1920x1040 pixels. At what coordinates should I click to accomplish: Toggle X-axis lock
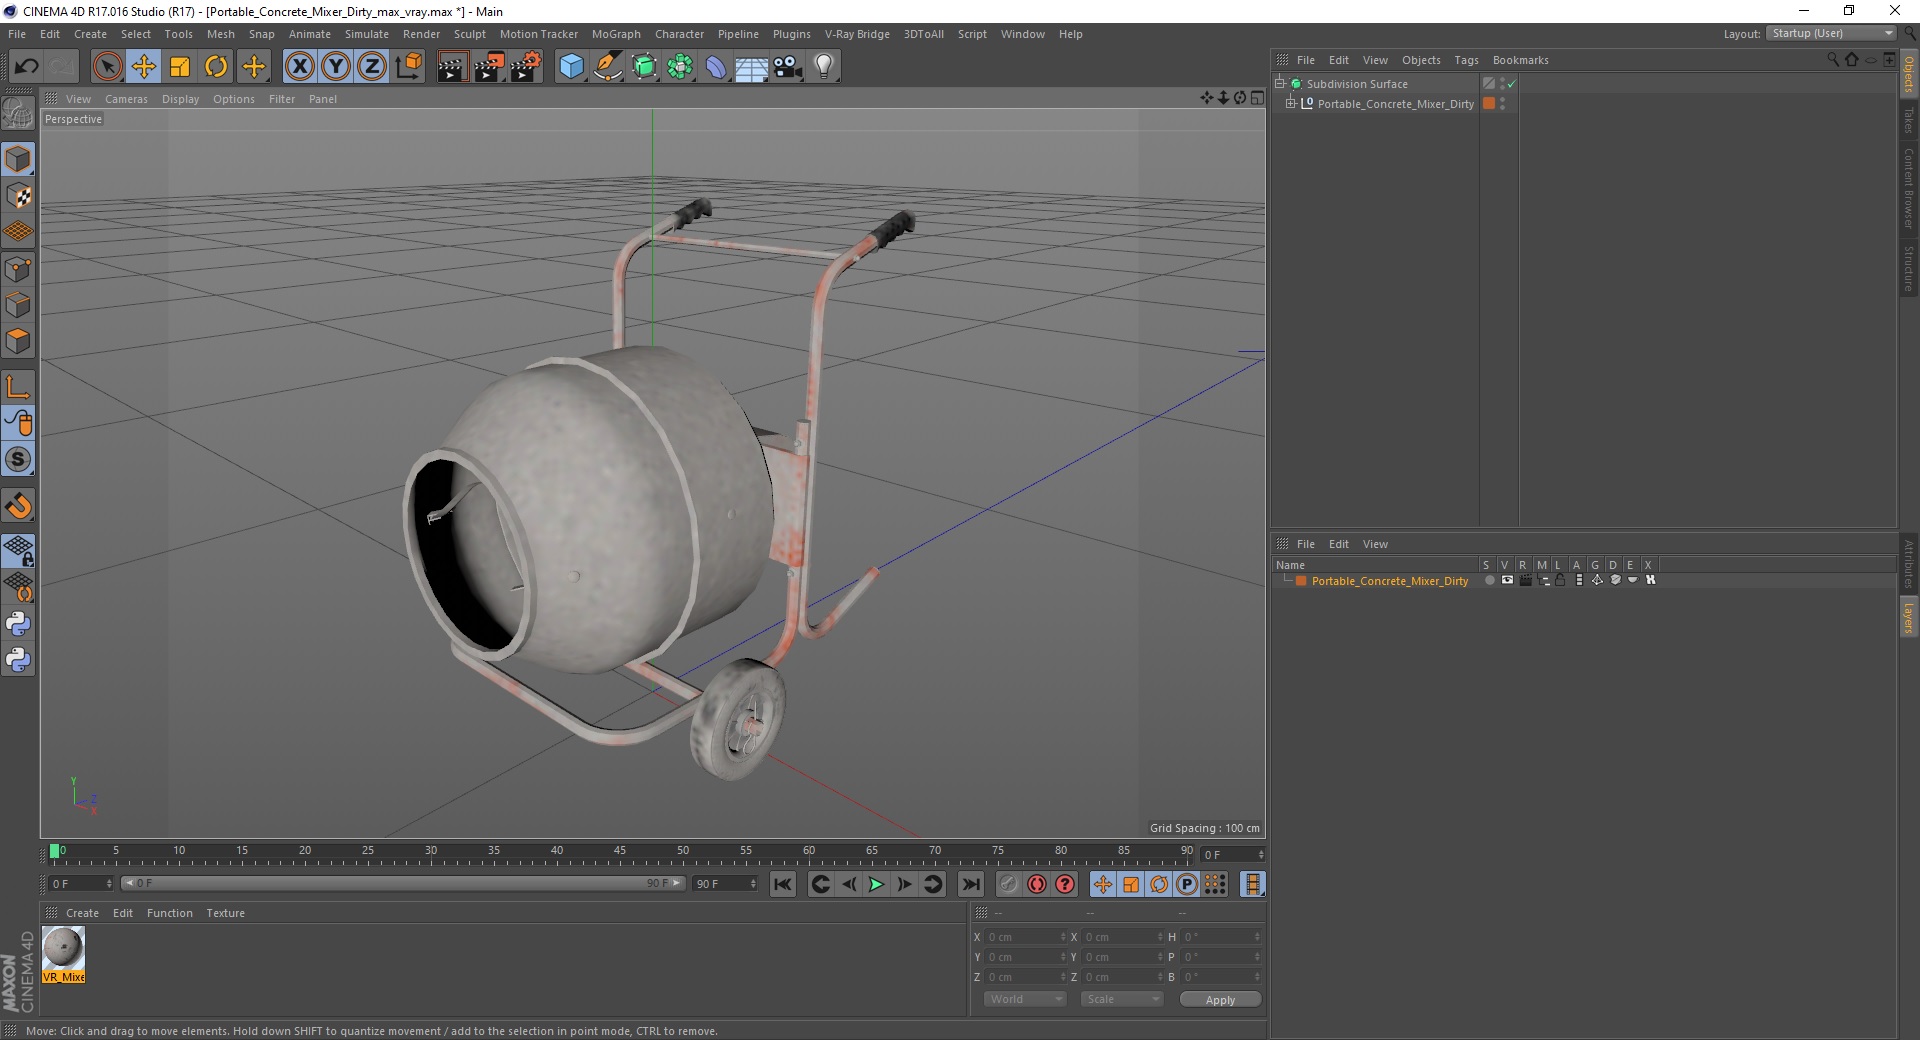tap(299, 67)
